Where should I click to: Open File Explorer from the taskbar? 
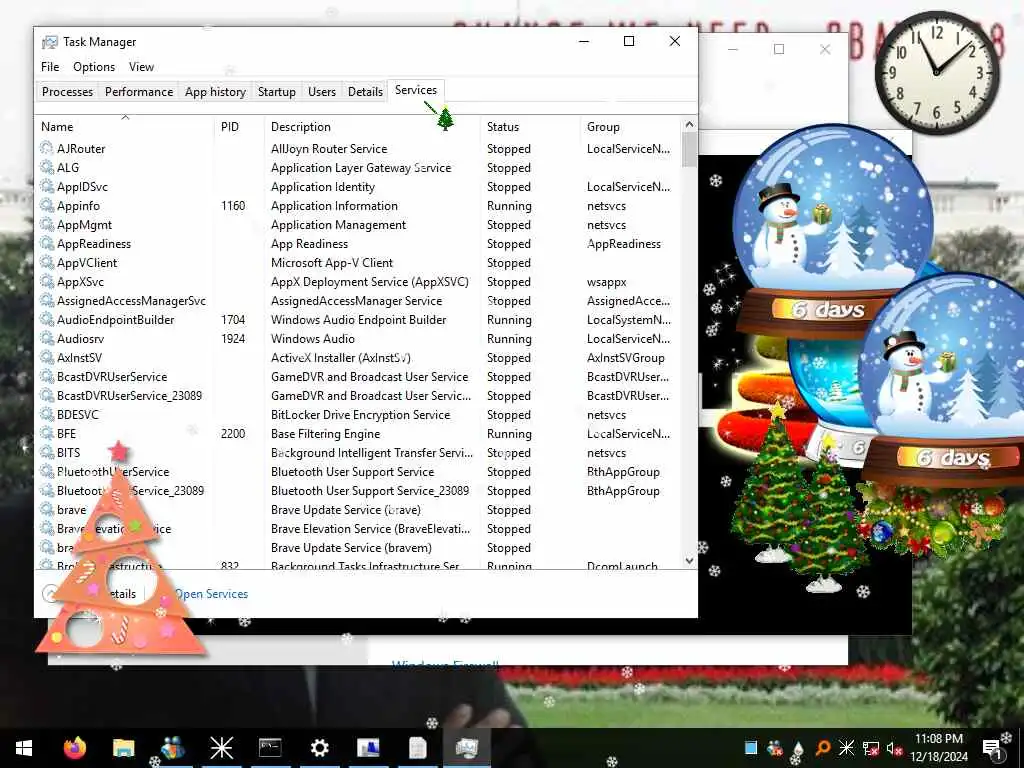click(123, 748)
